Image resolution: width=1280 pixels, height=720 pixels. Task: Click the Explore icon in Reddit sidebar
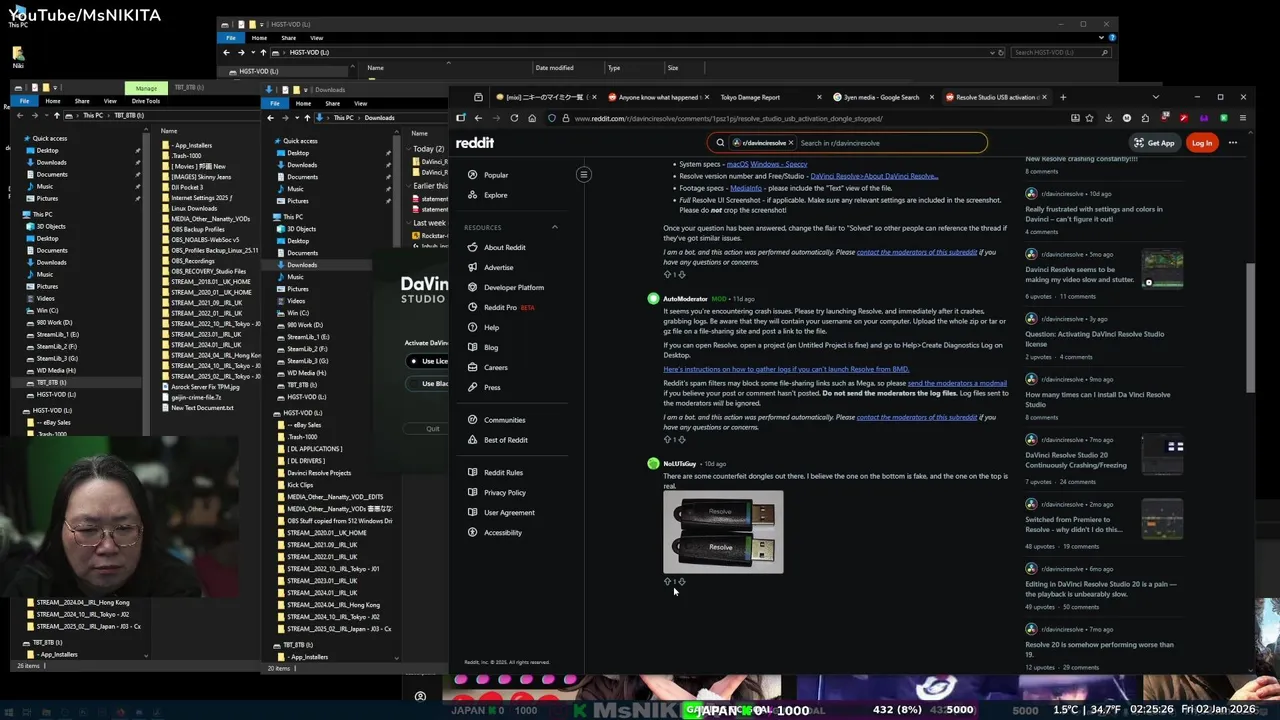tap(472, 195)
